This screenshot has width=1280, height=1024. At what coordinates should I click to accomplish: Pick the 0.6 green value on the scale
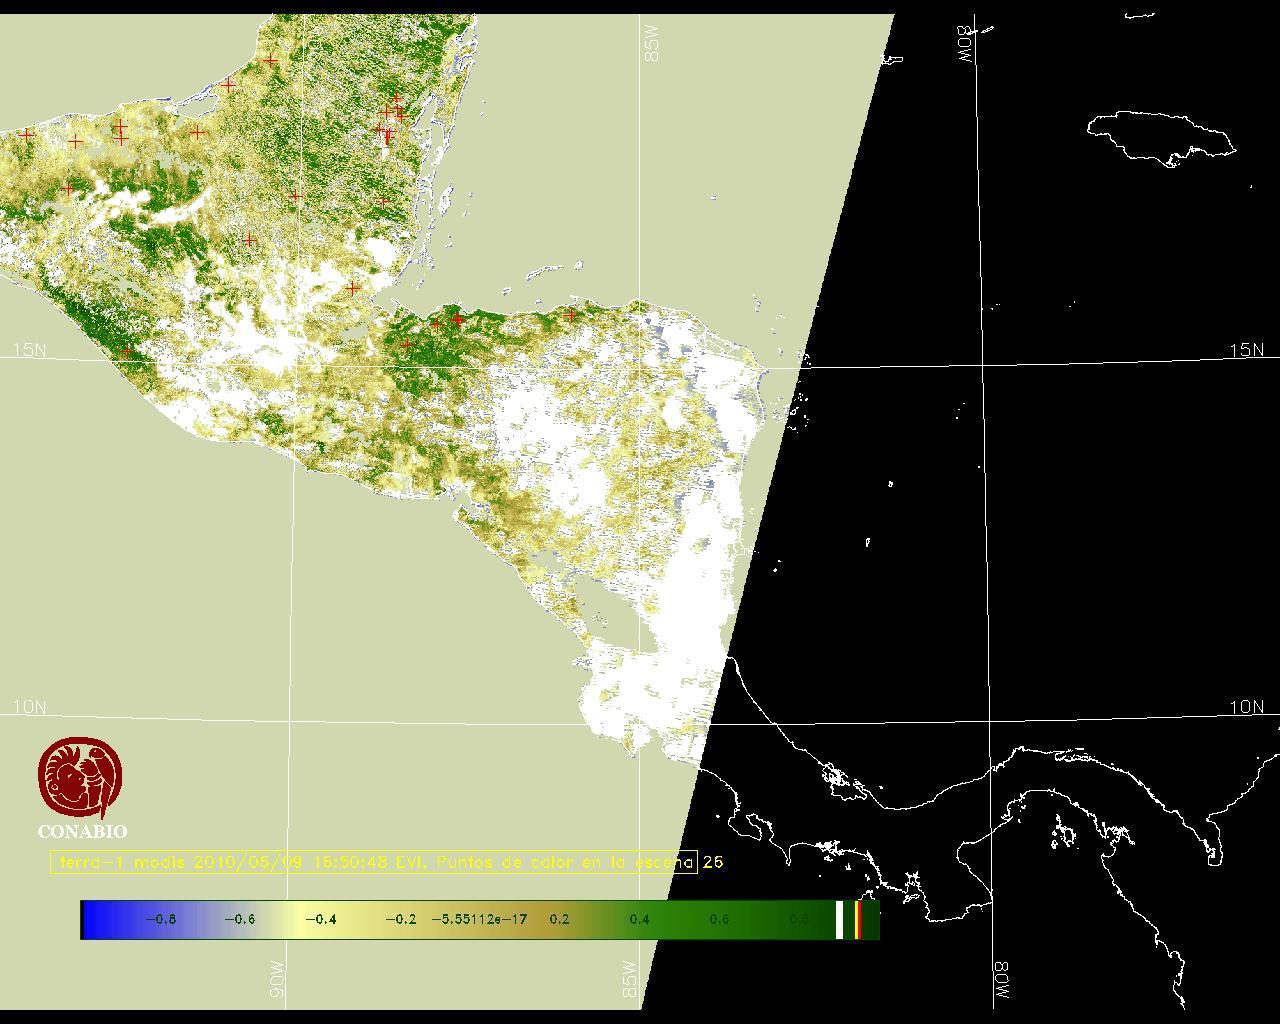click(x=719, y=919)
